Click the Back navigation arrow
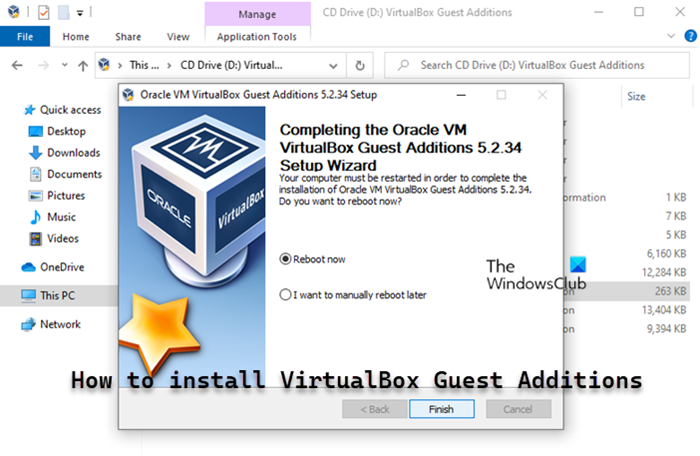700x456 pixels. [x=16, y=66]
